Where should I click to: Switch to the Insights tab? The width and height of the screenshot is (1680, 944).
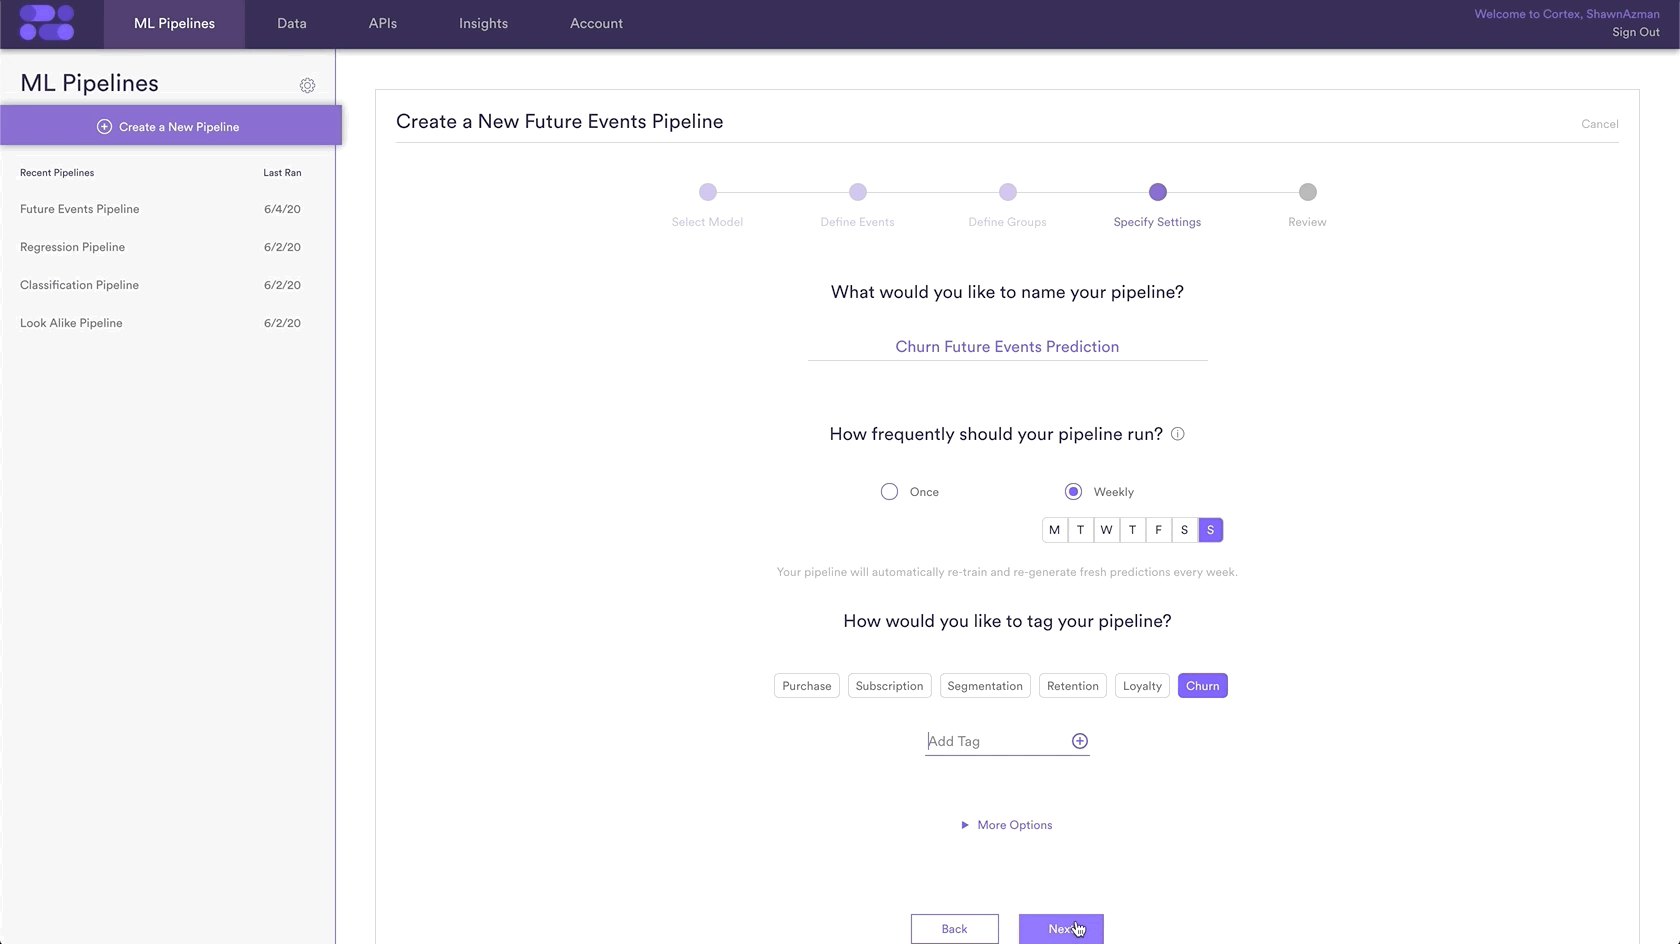(483, 24)
